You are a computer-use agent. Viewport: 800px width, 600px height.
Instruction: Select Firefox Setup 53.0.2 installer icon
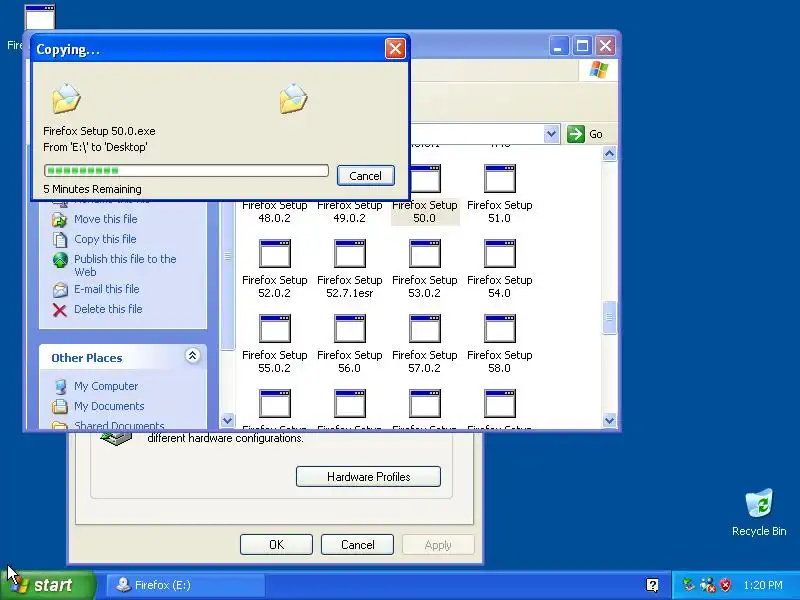pos(424,254)
